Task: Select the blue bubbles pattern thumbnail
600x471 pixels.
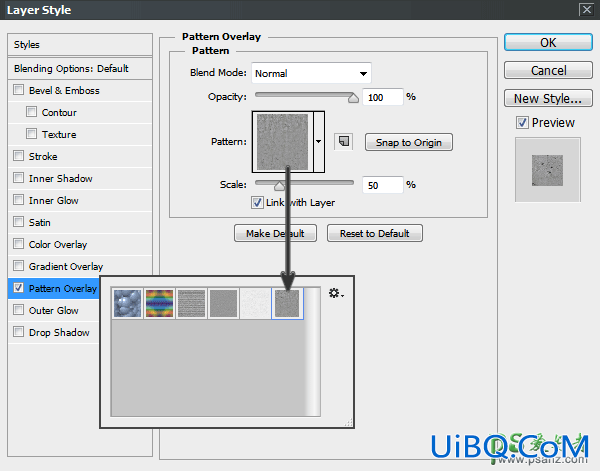Action: click(128, 303)
